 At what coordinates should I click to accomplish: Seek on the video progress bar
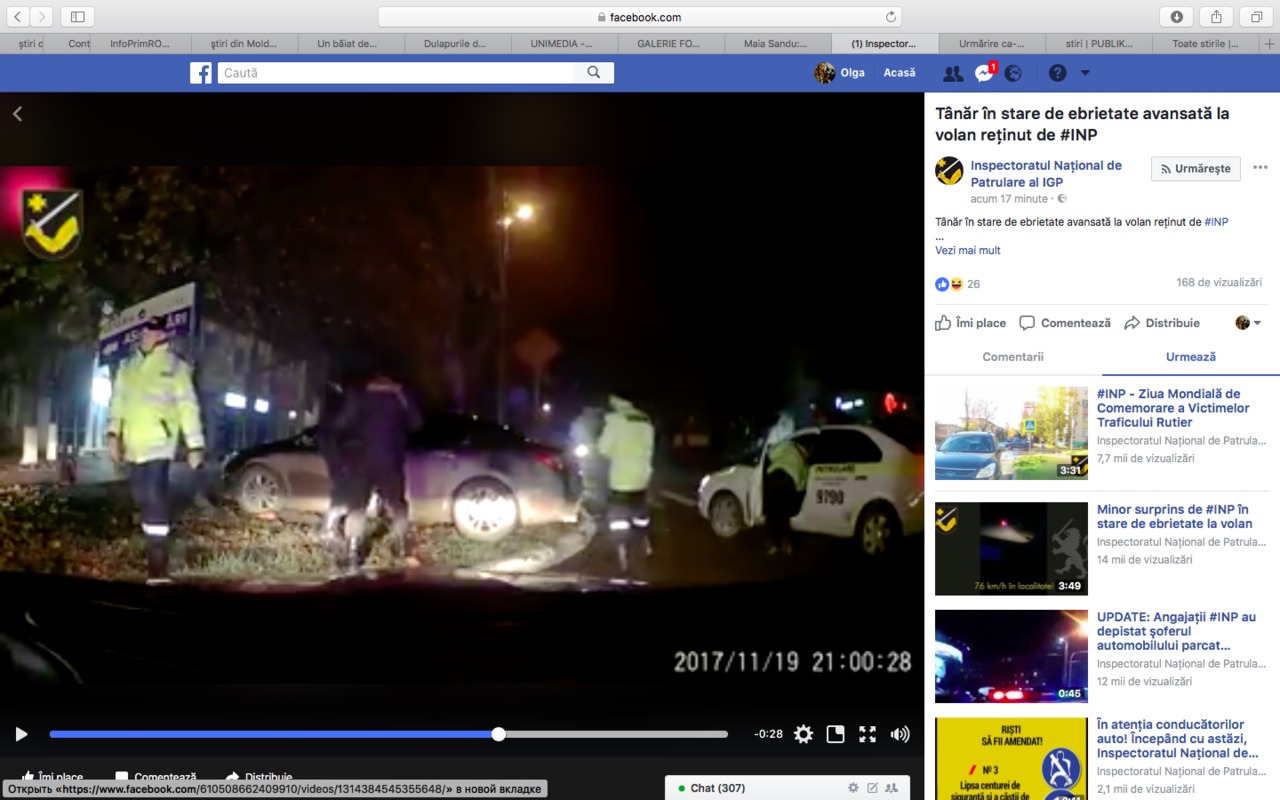click(x=389, y=734)
